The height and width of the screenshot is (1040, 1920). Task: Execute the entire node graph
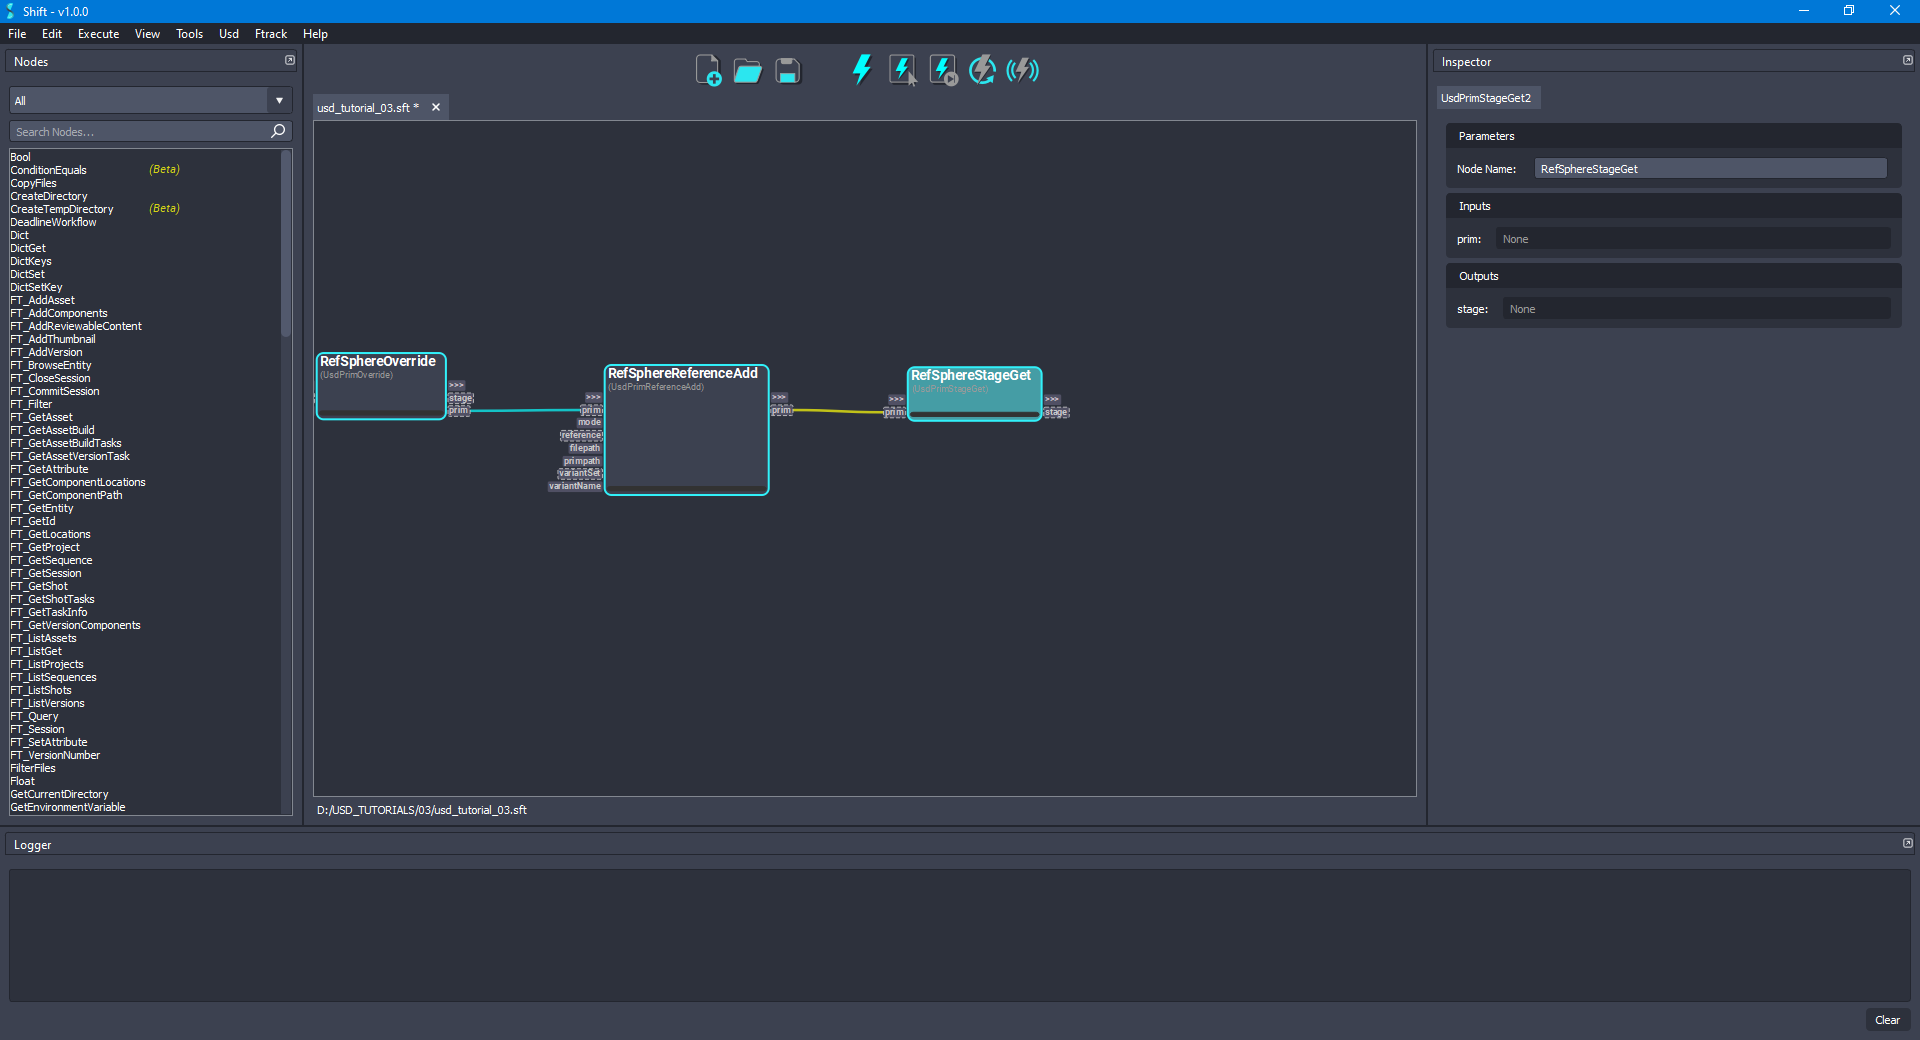861,70
